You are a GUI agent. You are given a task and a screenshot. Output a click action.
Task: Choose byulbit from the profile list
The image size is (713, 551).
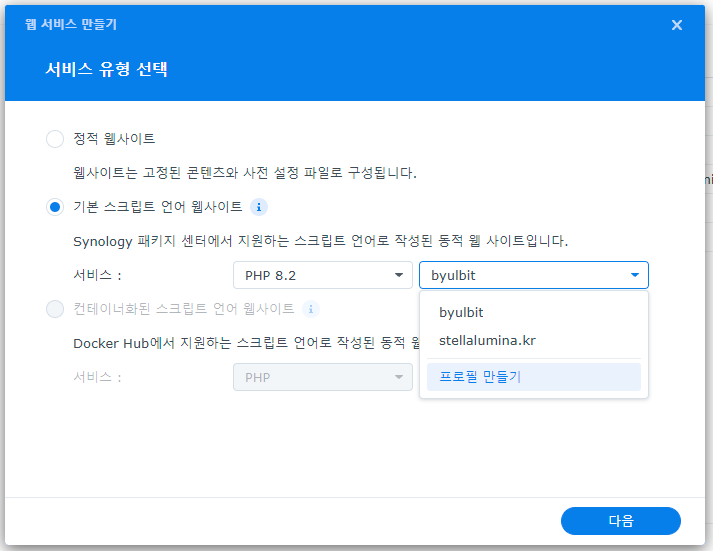461,312
